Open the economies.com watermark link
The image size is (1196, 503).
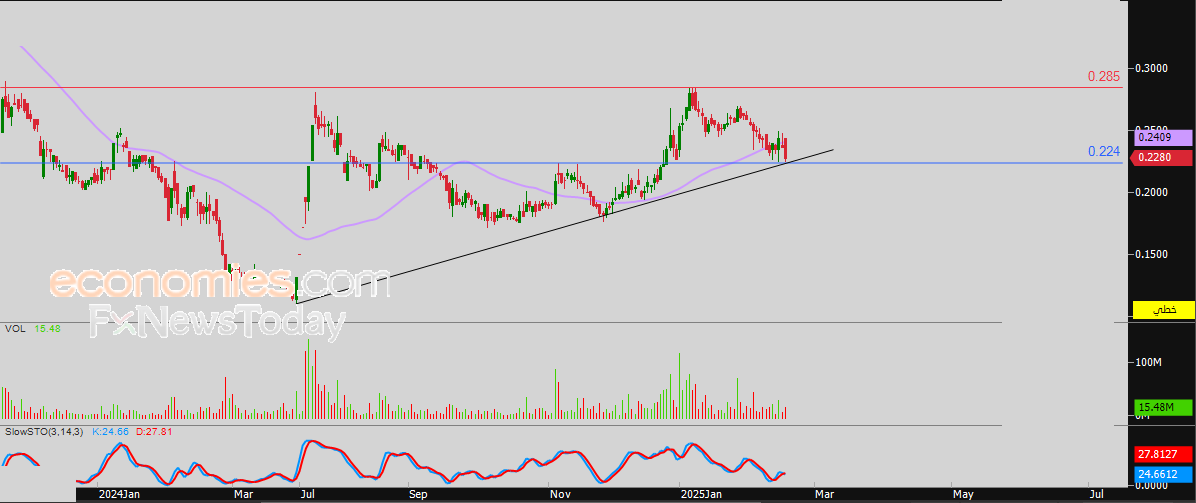(220, 282)
